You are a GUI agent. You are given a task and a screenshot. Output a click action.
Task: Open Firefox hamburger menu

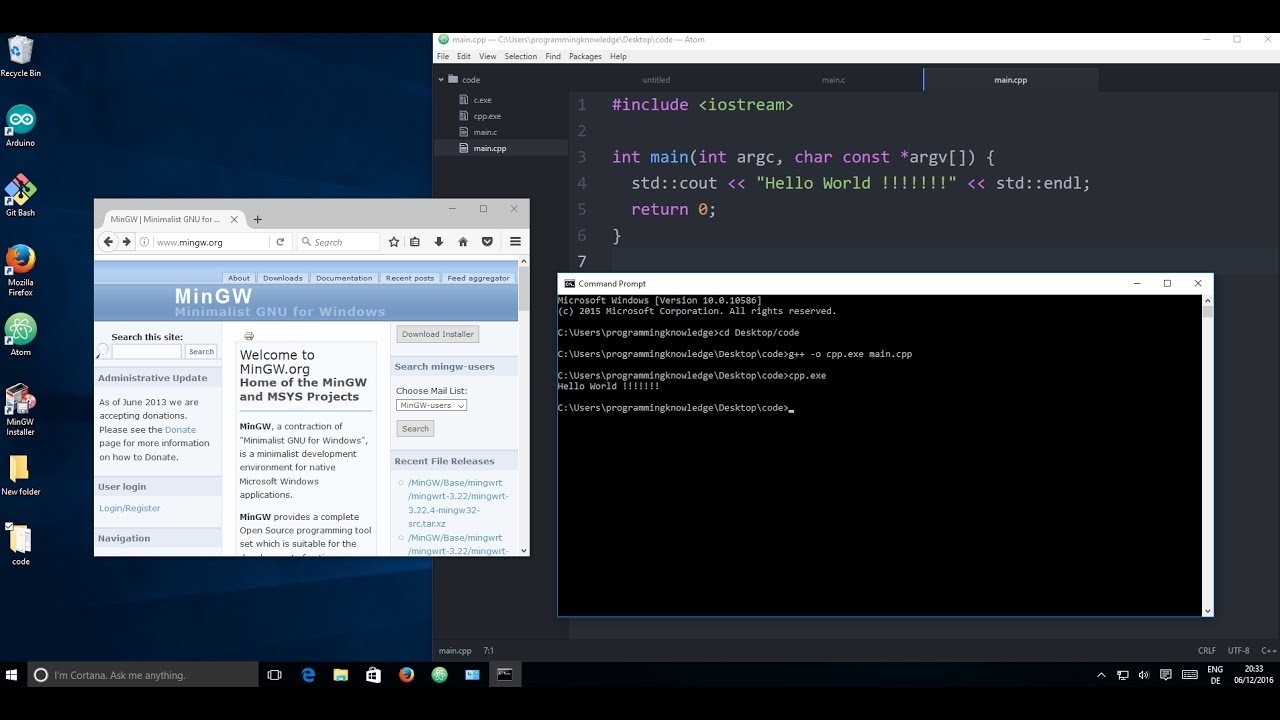click(x=515, y=242)
